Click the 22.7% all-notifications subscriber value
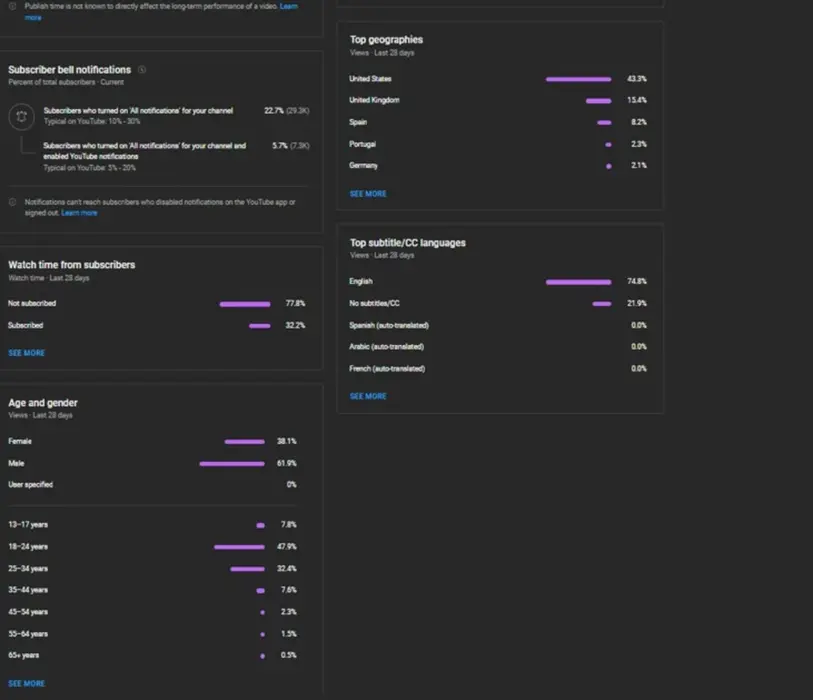This screenshot has height=700, width=813. point(274,110)
